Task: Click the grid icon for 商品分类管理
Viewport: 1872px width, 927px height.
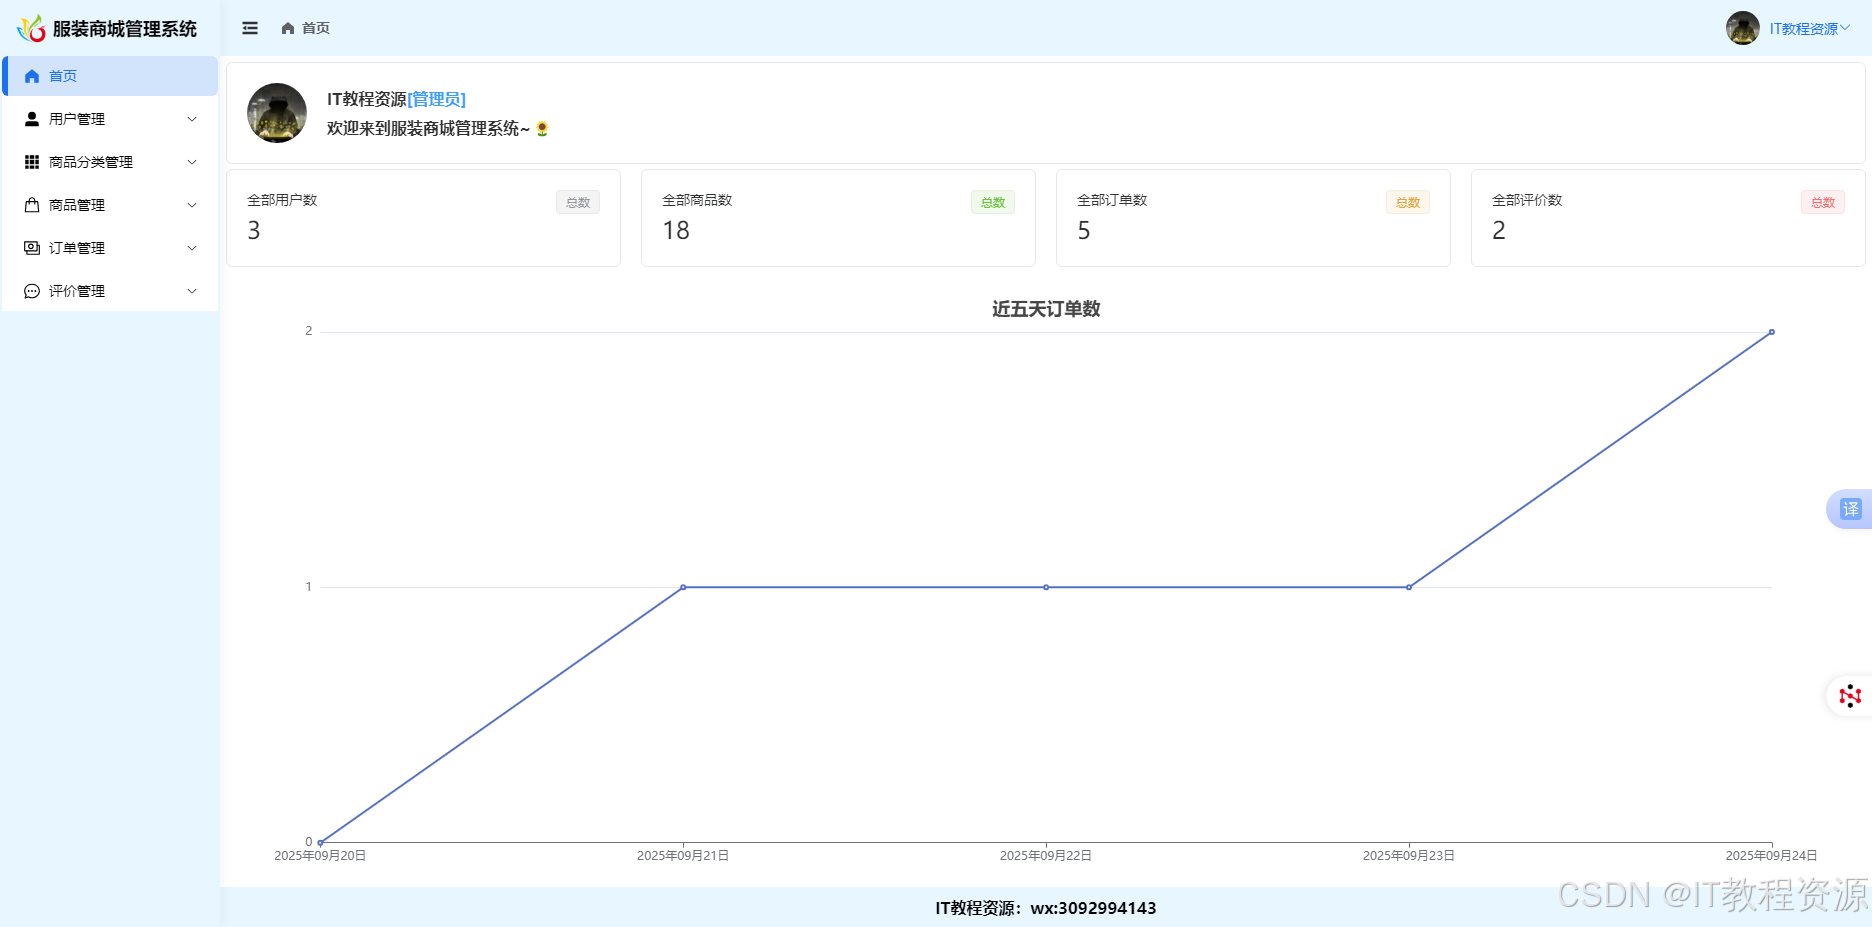Action: 32,162
